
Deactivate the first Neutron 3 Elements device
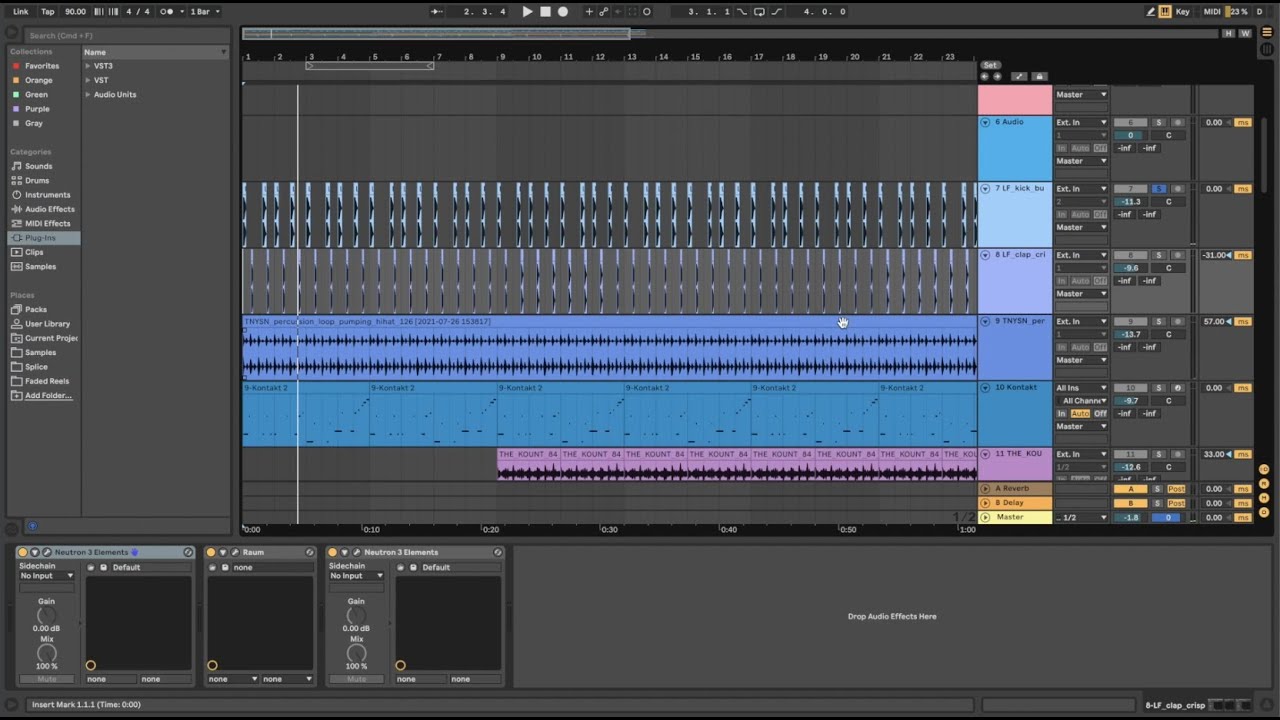tap(23, 552)
